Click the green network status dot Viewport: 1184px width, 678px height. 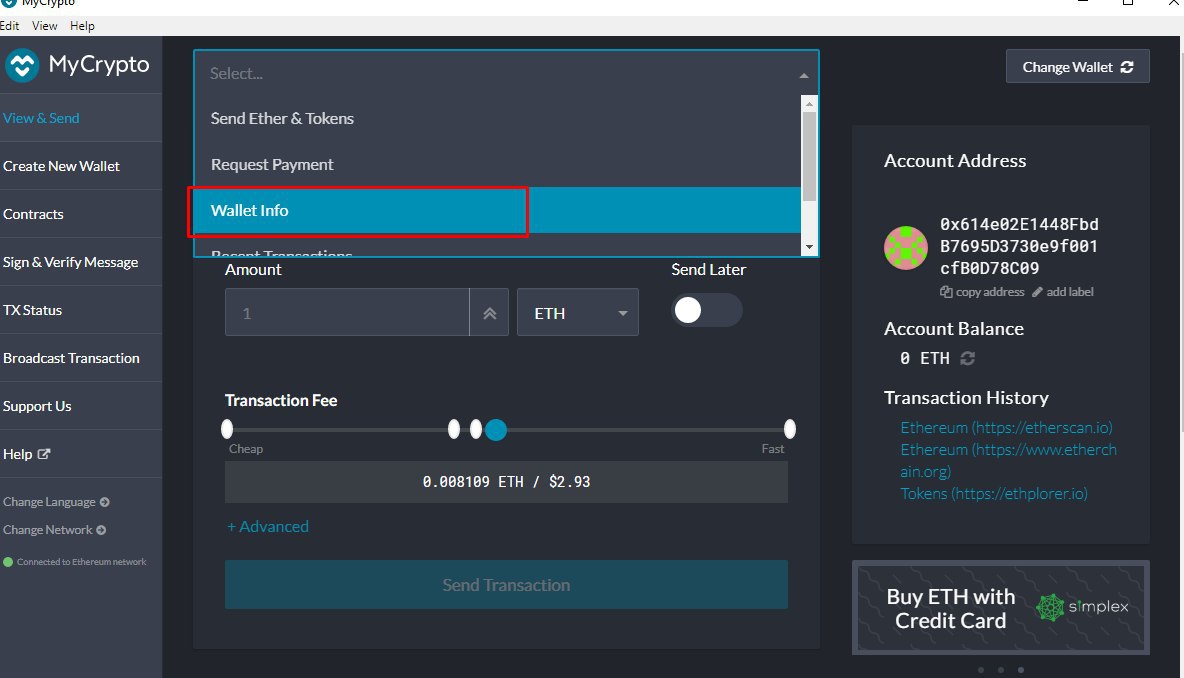8,562
